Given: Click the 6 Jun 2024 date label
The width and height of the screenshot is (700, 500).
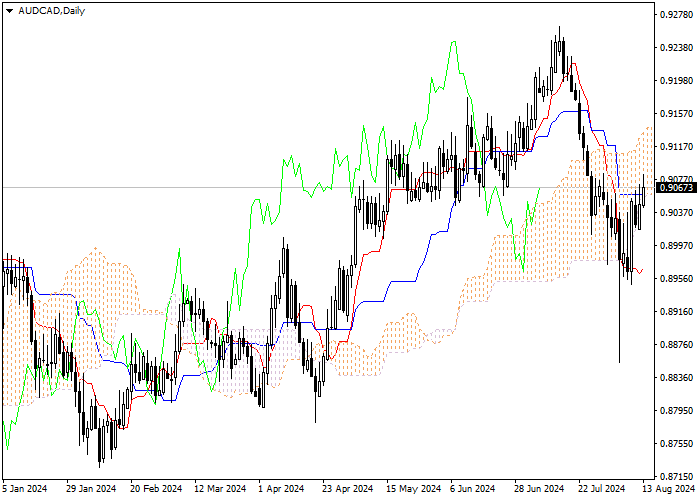Looking at the screenshot, I should pyautogui.click(x=473, y=488).
